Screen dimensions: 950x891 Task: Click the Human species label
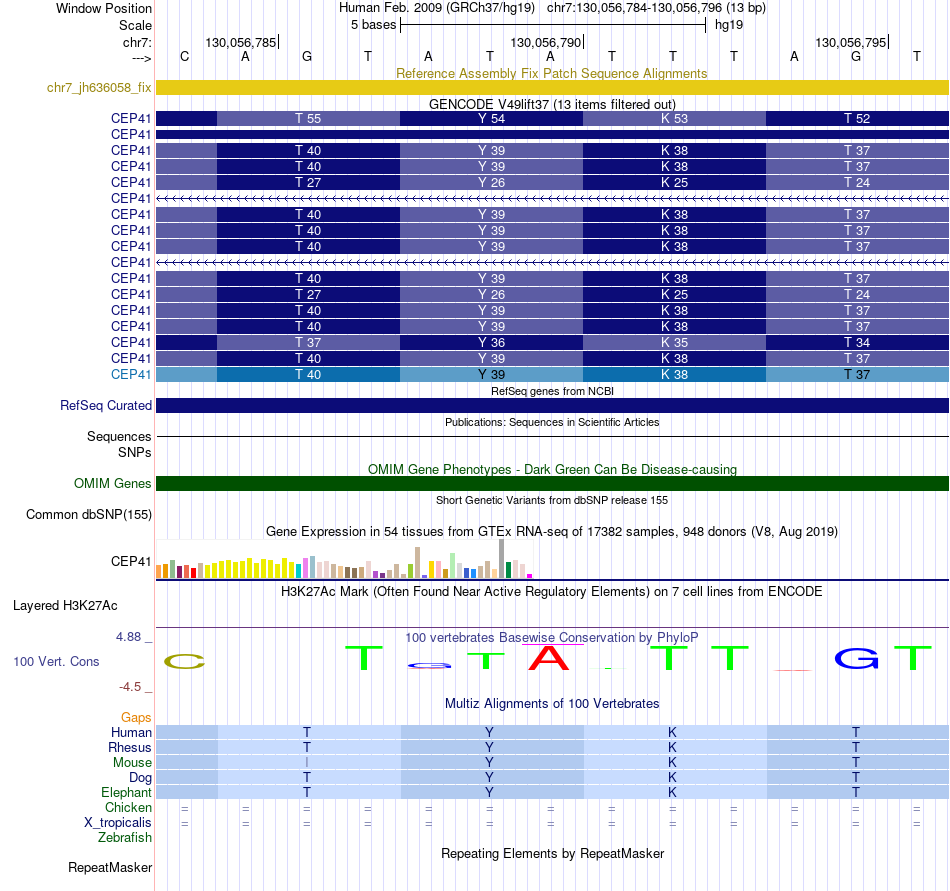pos(131,733)
